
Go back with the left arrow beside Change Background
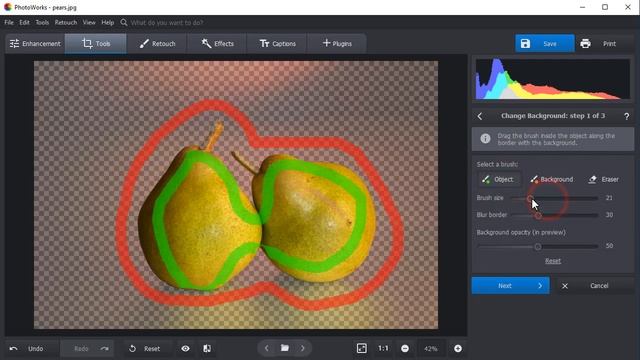point(480,116)
